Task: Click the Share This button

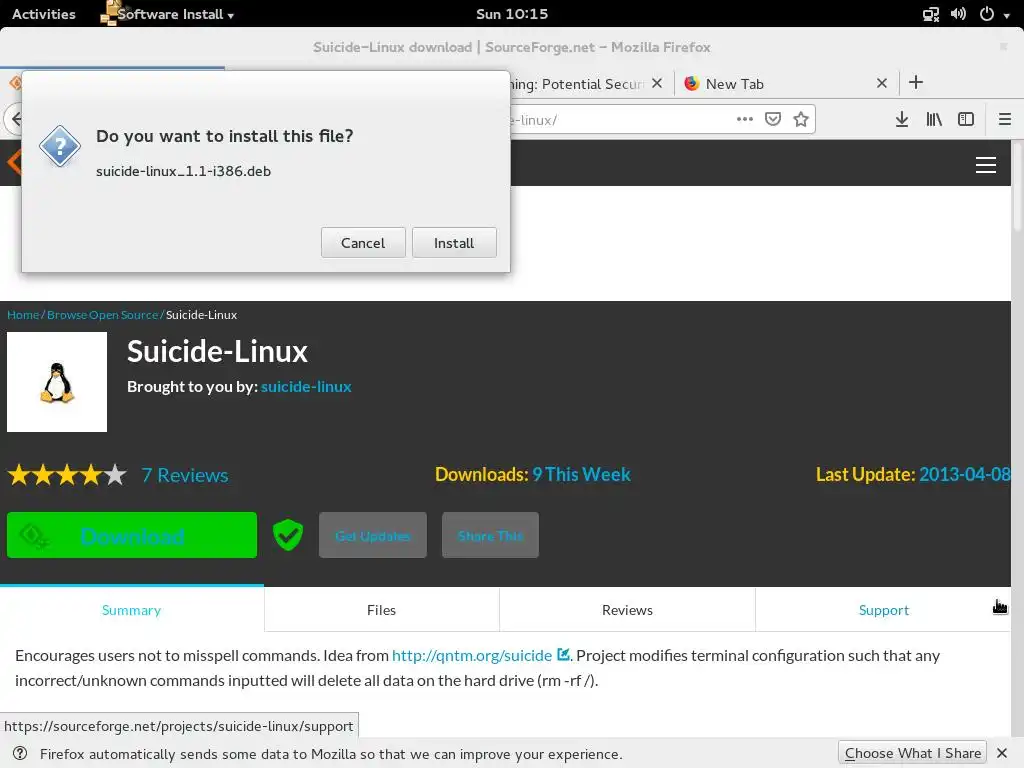Action: [490, 536]
